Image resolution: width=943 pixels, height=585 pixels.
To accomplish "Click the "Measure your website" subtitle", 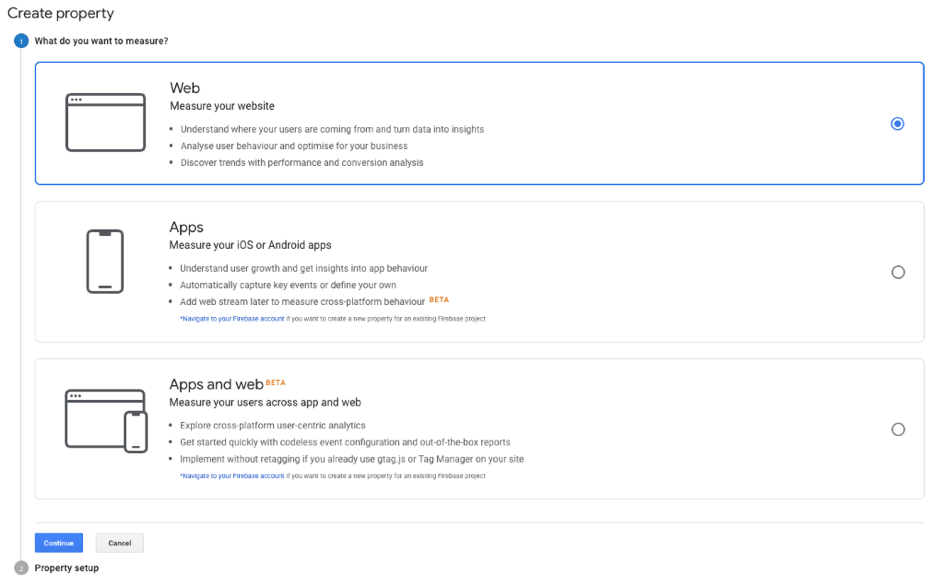I will 222,106.
